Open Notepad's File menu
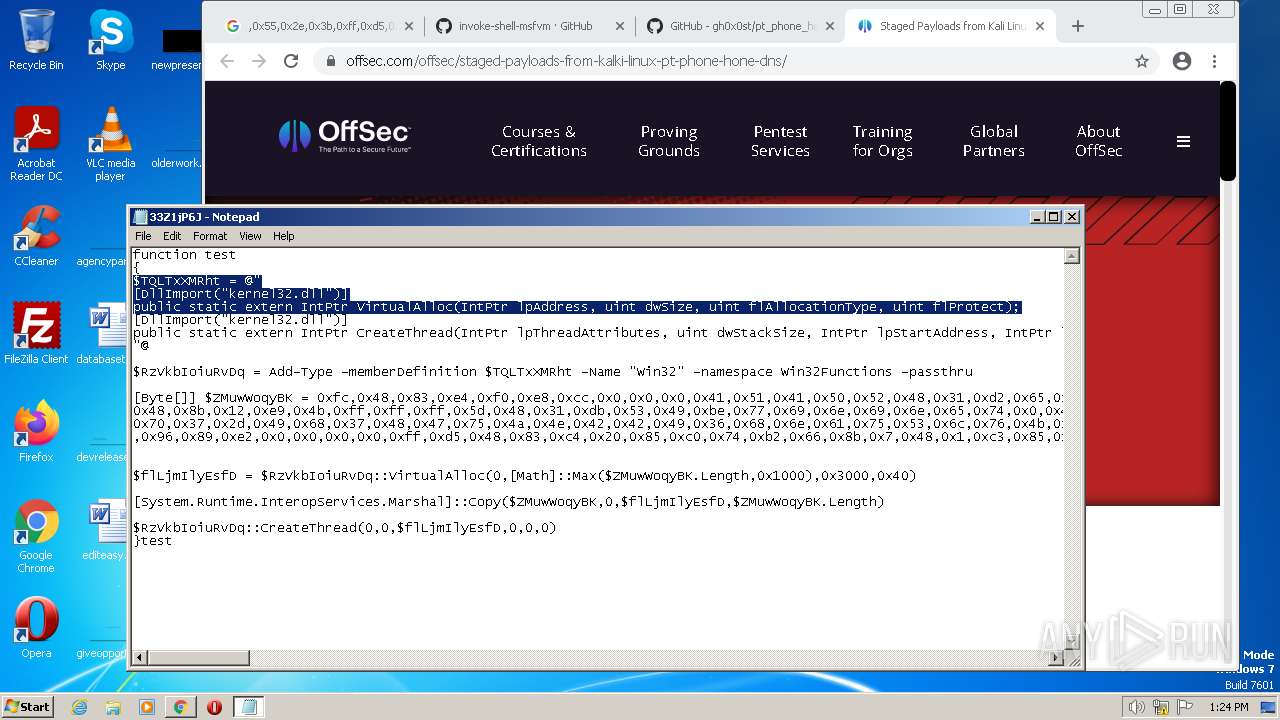The image size is (1280, 720). pos(143,236)
